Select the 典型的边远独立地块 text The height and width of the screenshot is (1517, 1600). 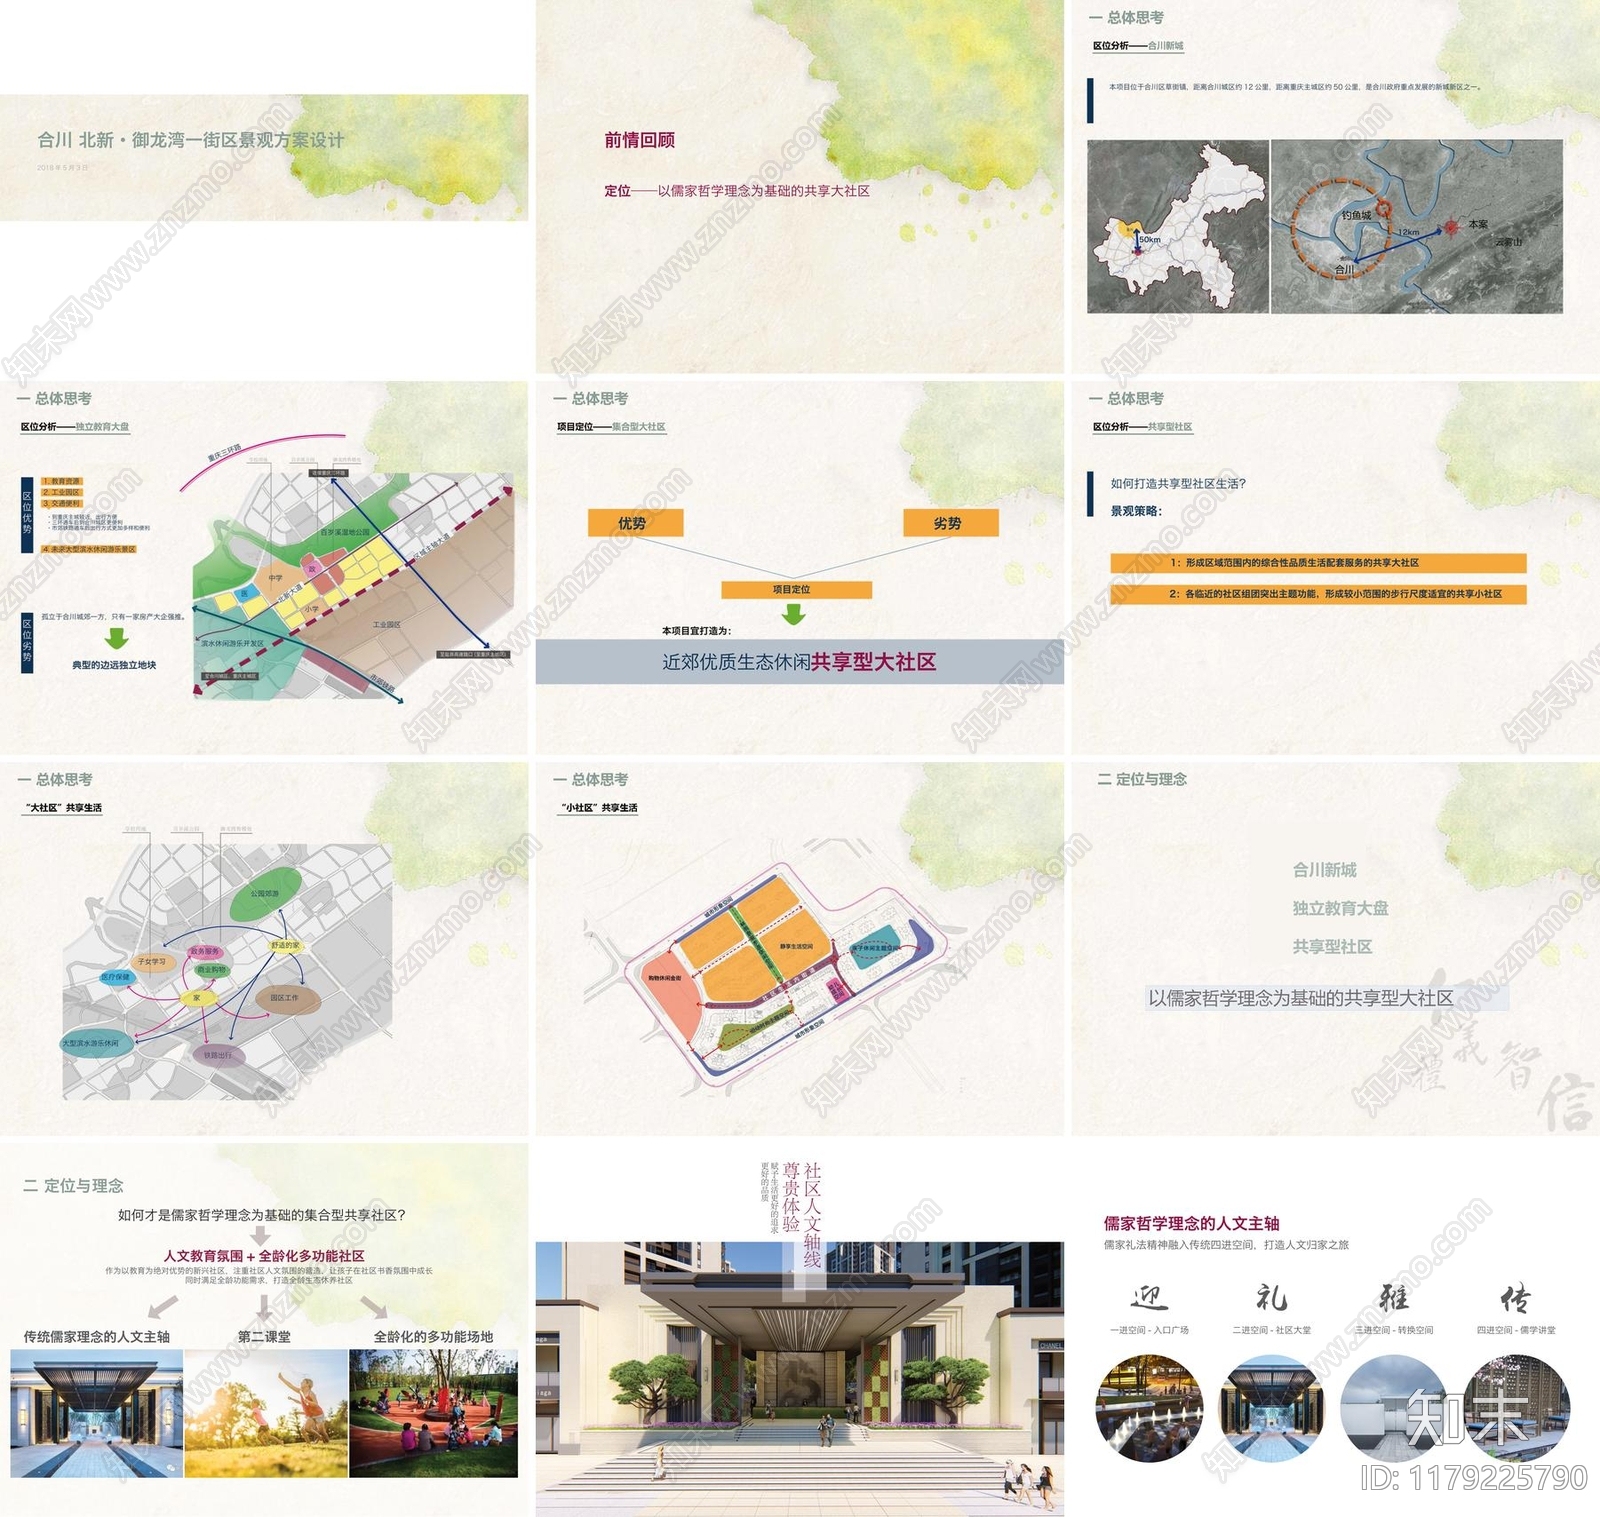coord(114,665)
